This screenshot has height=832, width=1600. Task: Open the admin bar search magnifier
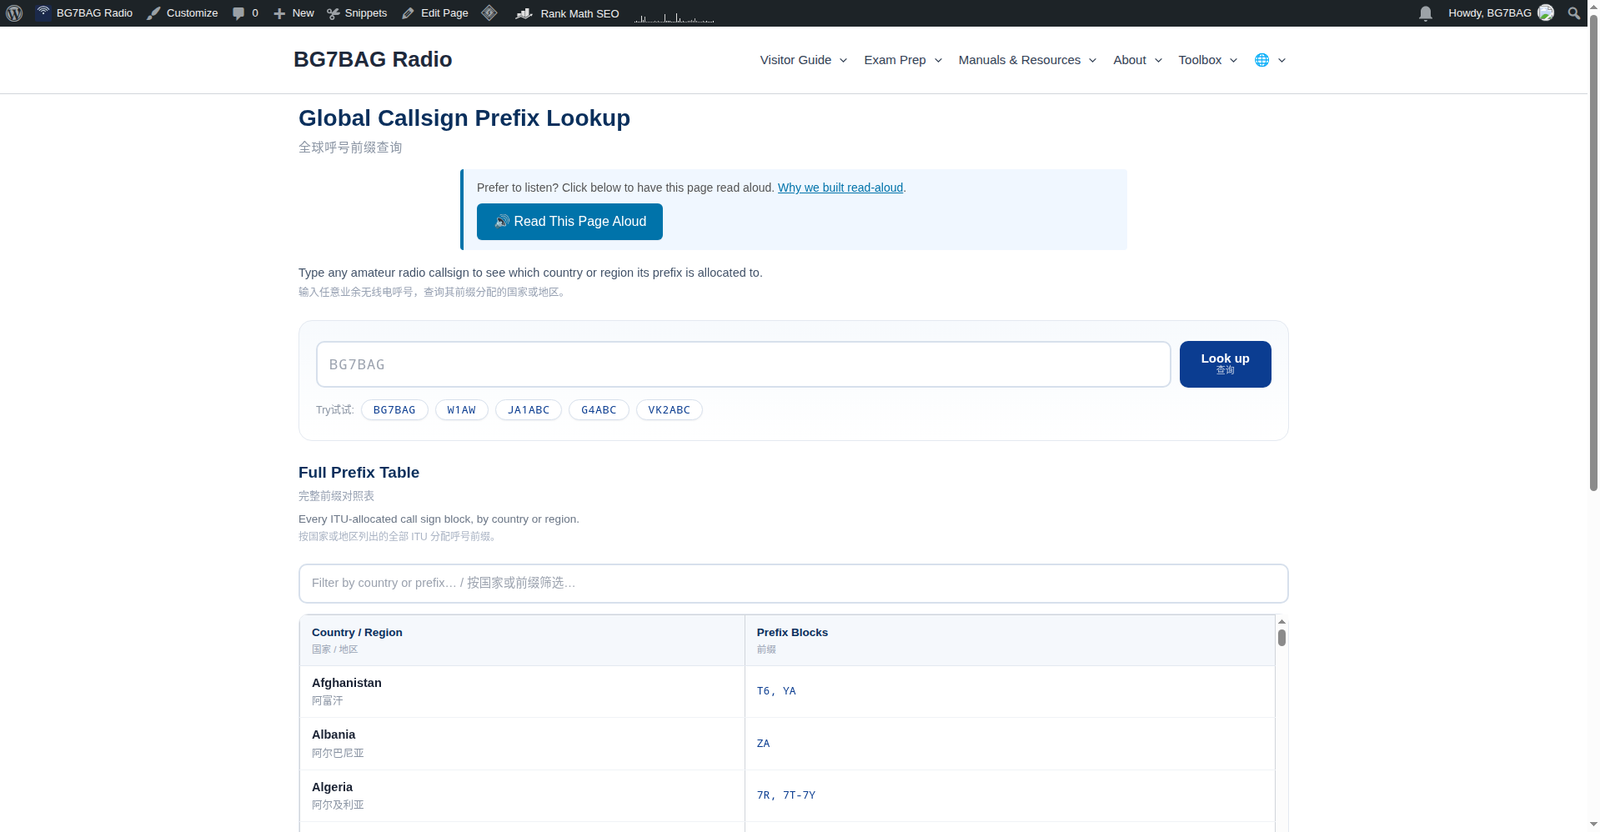point(1574,13)
